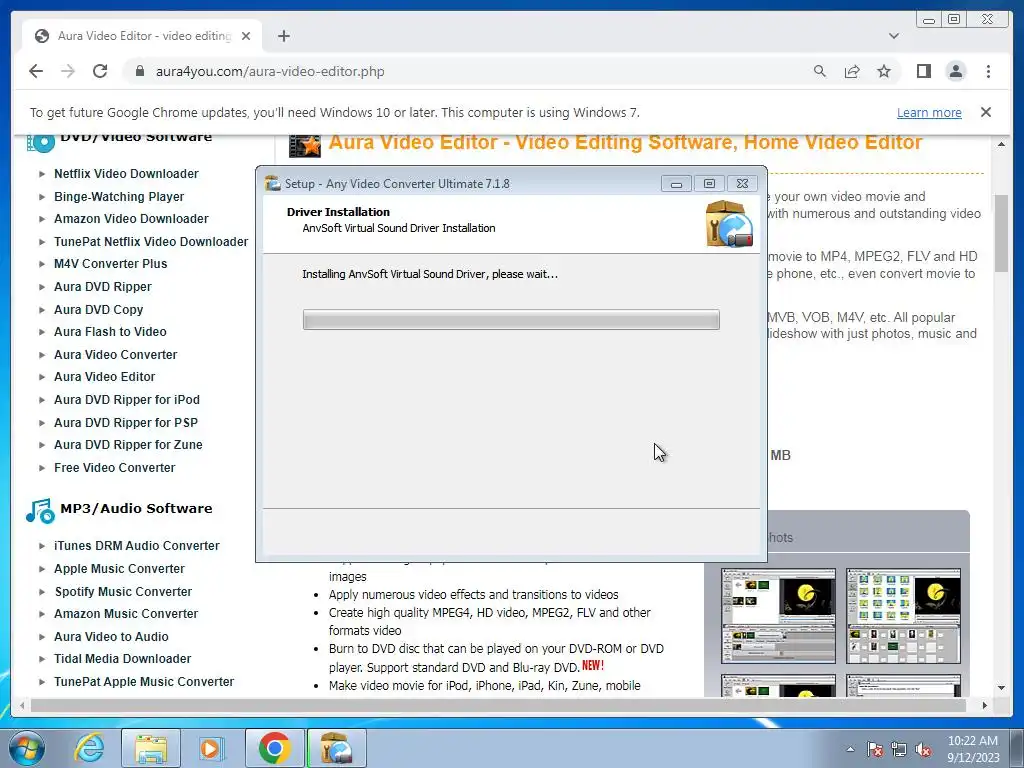Click the MP3/Audio Software music icon
This screenshot has height=768, width=1024.
coord(40,511)
